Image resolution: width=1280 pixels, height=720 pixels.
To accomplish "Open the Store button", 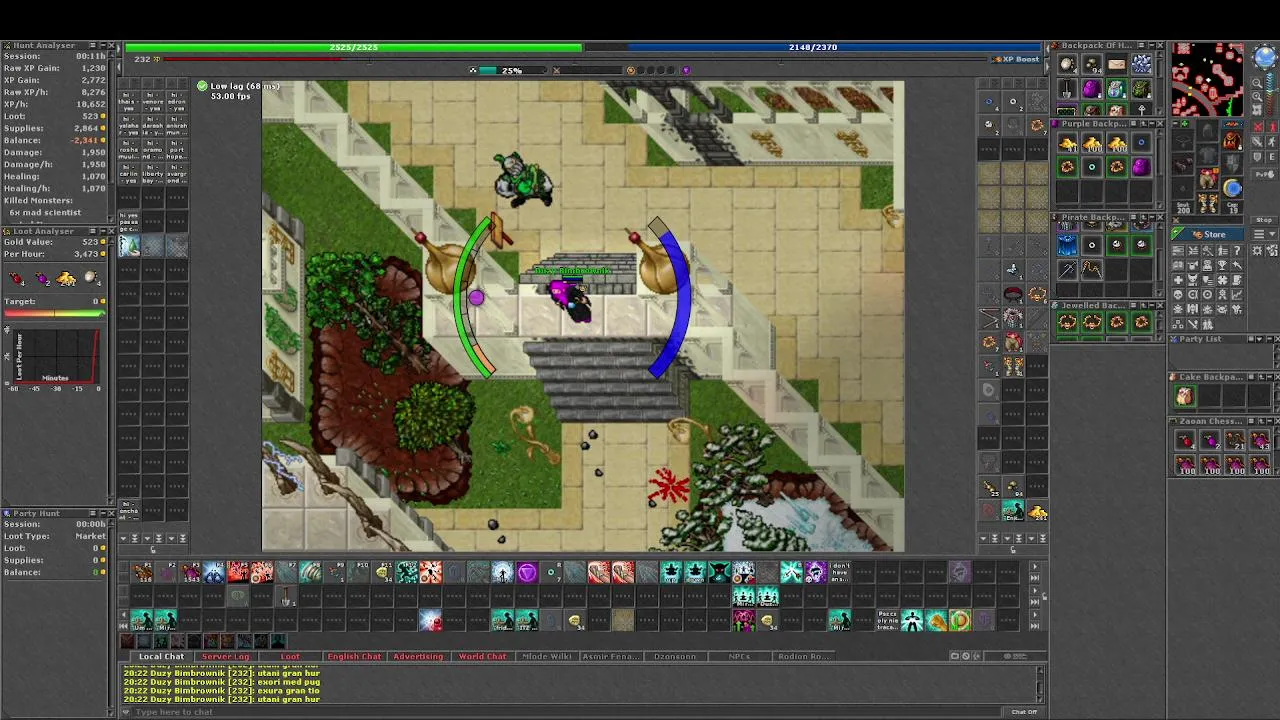I will click(x=1208, y=234).
